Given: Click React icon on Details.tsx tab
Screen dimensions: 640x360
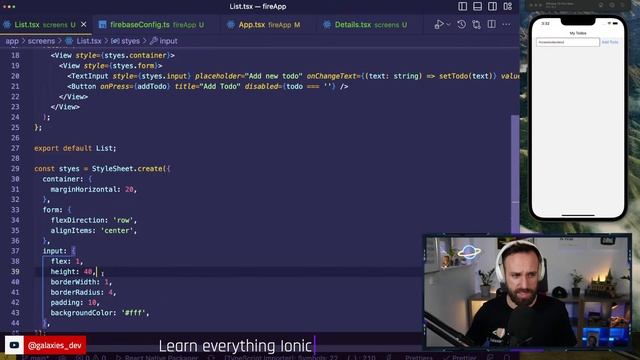Looking at the screenshot, I should 327,24.
